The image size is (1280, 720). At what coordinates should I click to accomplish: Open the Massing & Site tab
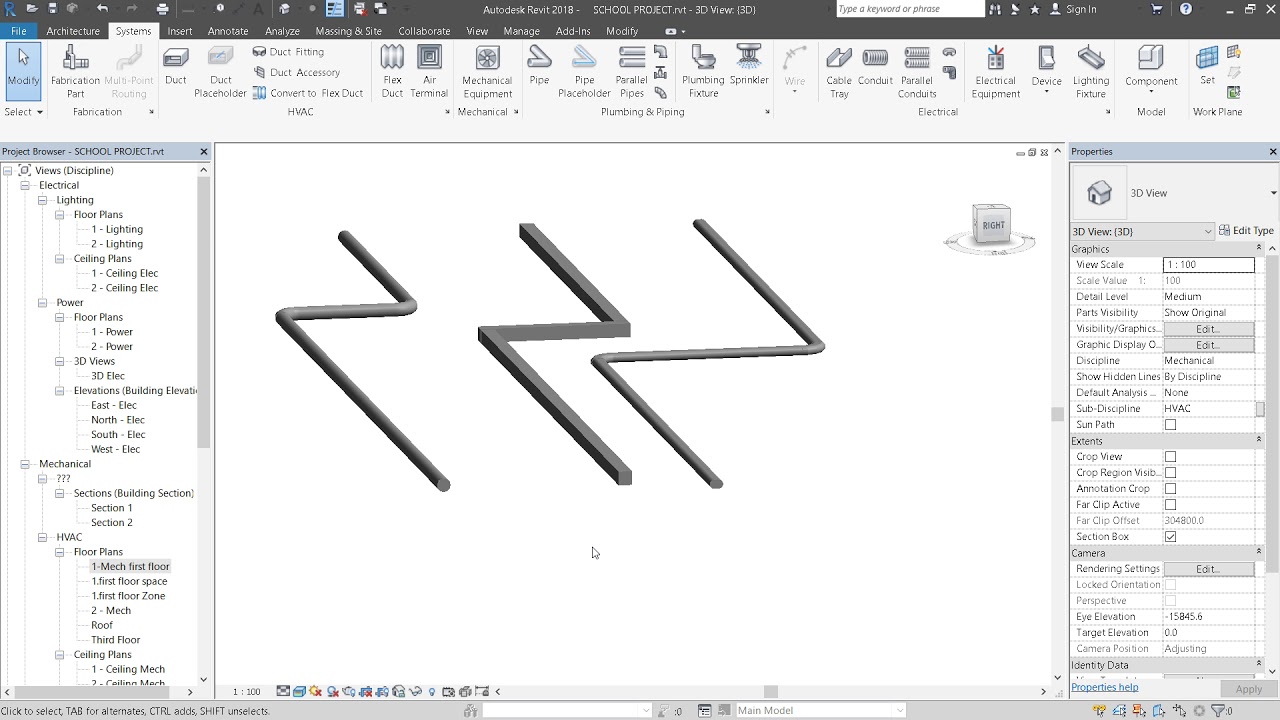349,31
